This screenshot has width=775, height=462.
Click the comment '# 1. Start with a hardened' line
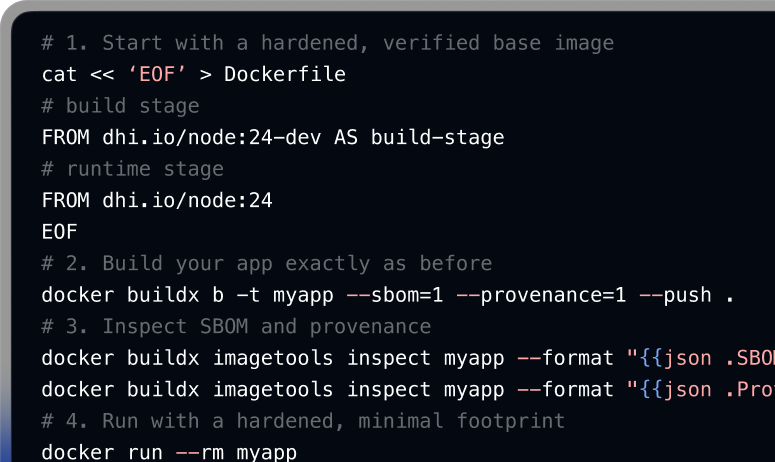coord(328,43)
